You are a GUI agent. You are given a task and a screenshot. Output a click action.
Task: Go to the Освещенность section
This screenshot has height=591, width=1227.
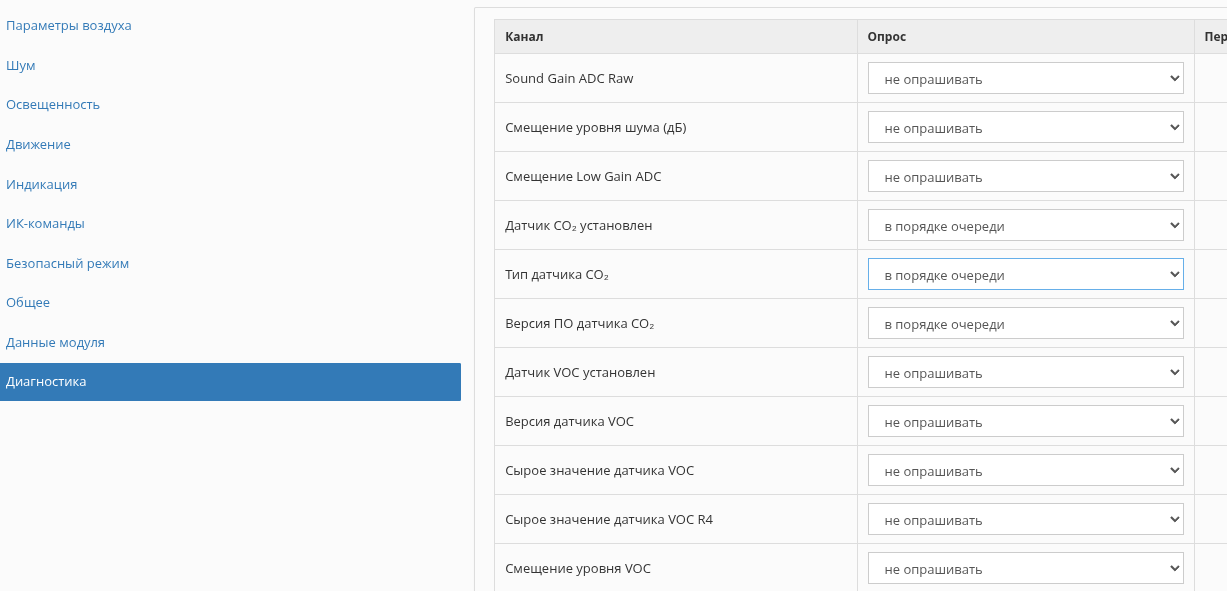pos(53,104)
